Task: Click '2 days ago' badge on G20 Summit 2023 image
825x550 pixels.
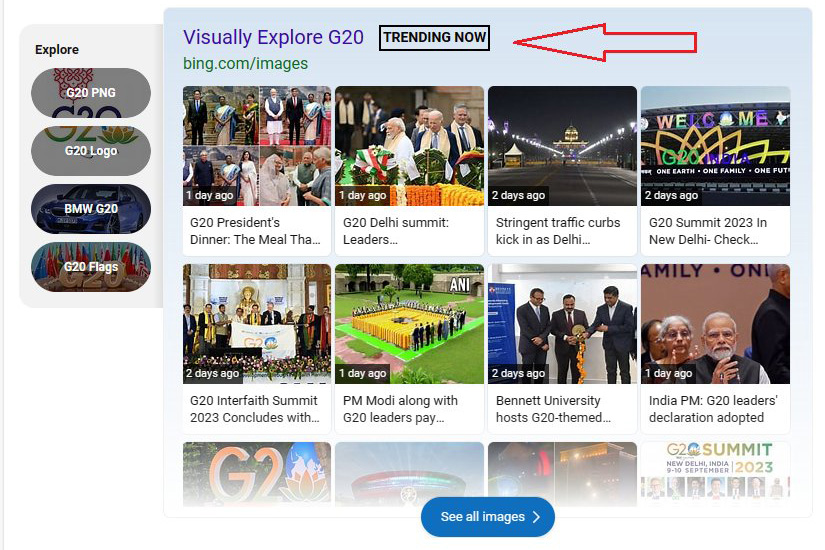Action: coord(671,195)
